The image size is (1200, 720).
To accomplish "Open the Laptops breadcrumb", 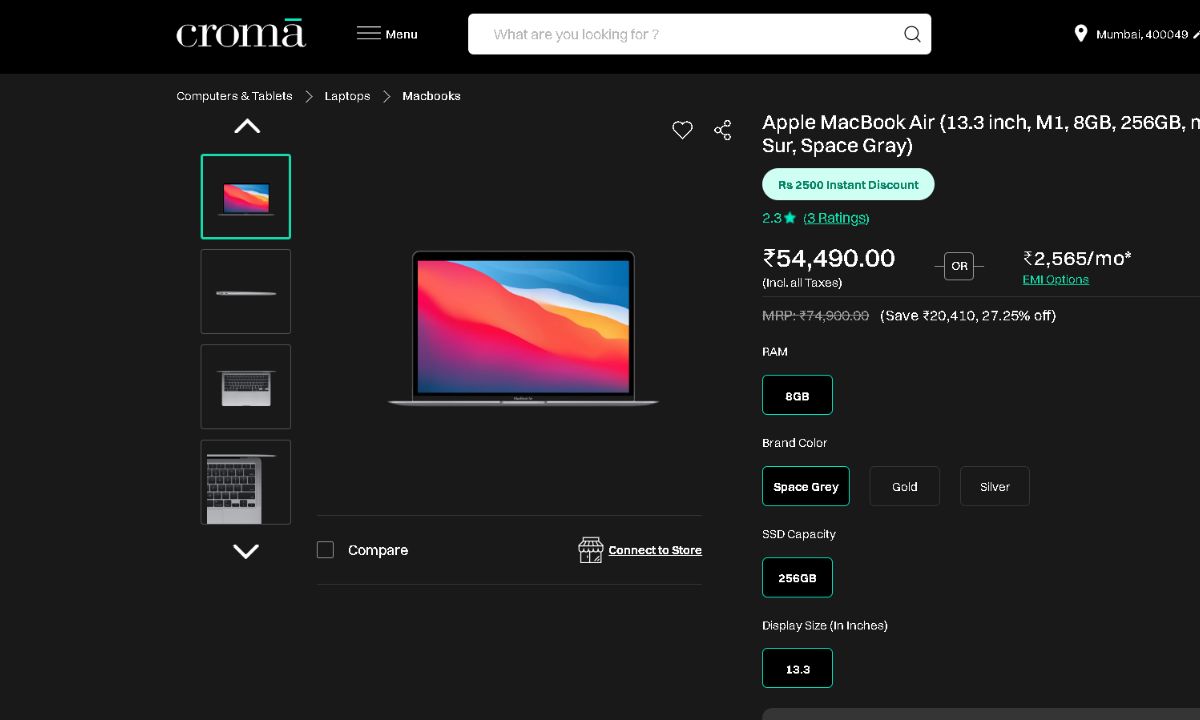I will (x=347, y=96).
